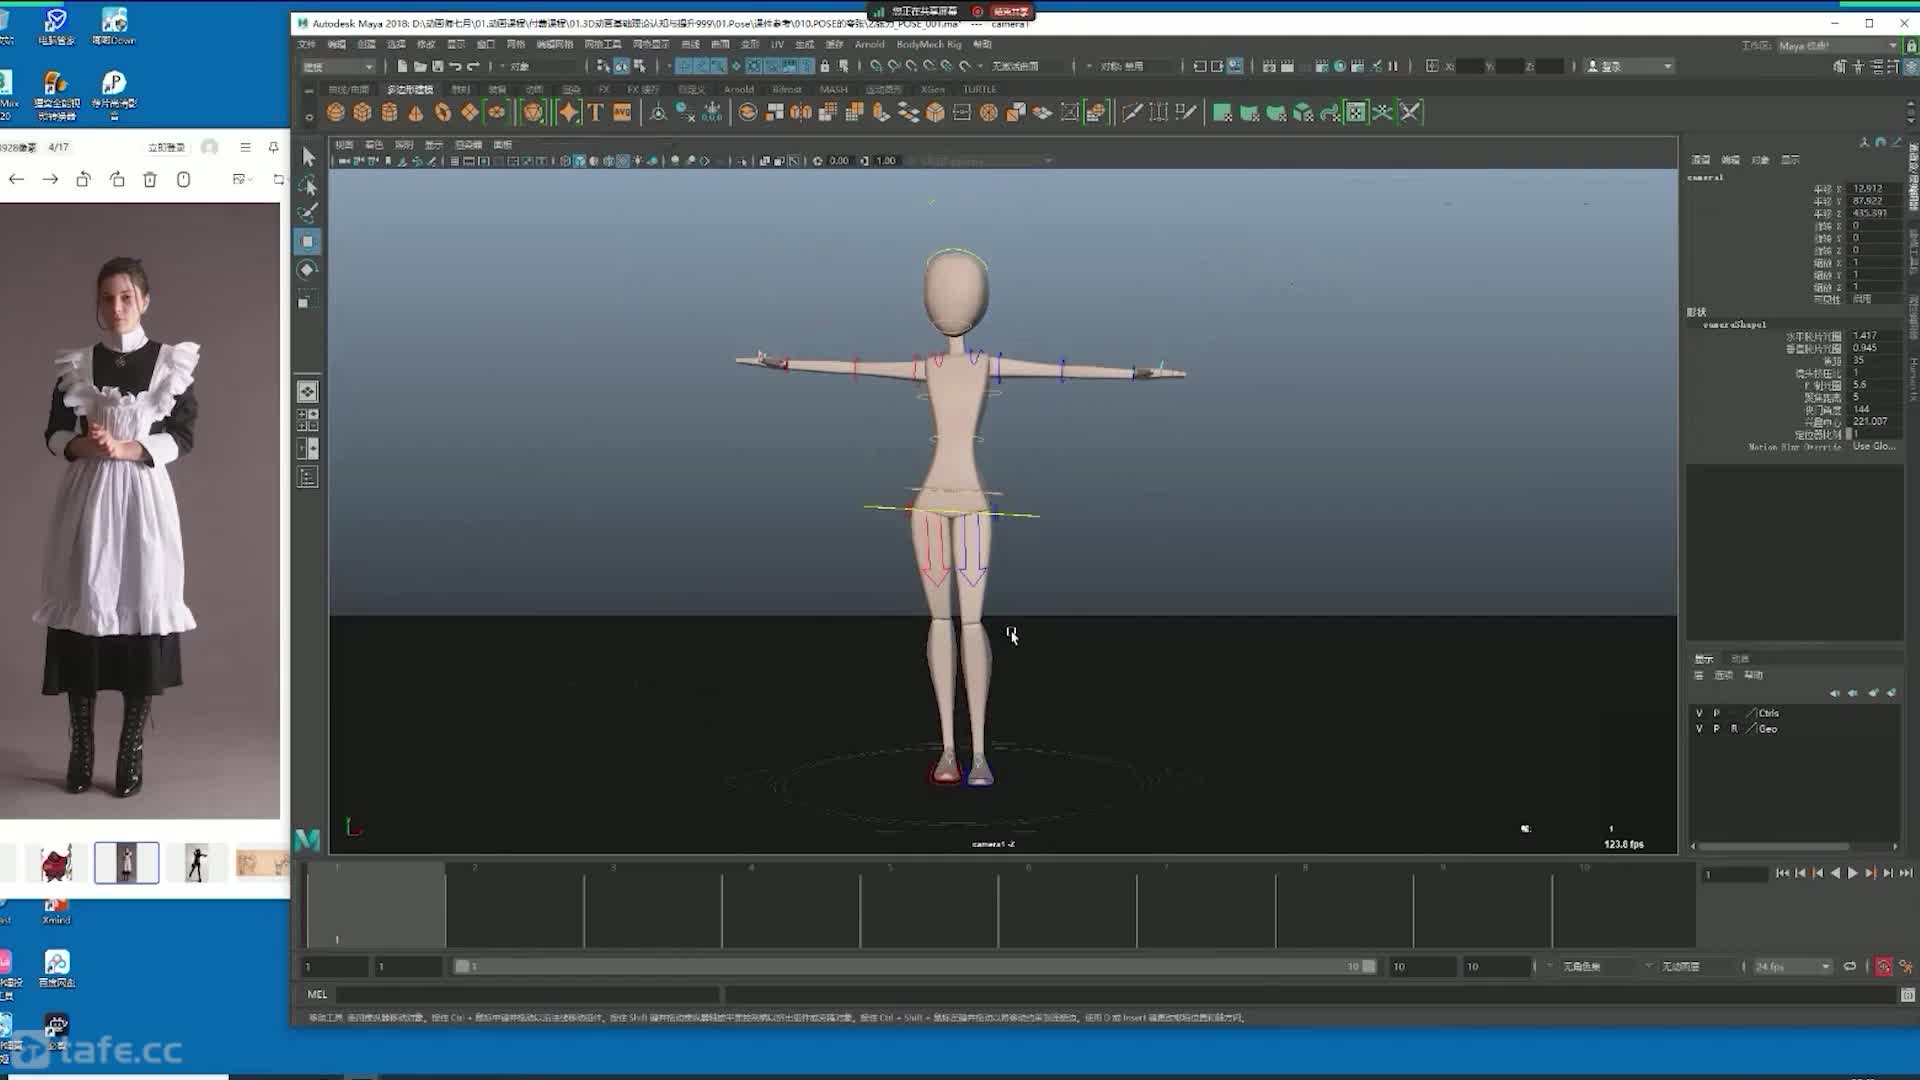This screenshot has width=1920, height=1080.
Task: Activate the Rotate tool in toolbox
Action: (308, 270)
